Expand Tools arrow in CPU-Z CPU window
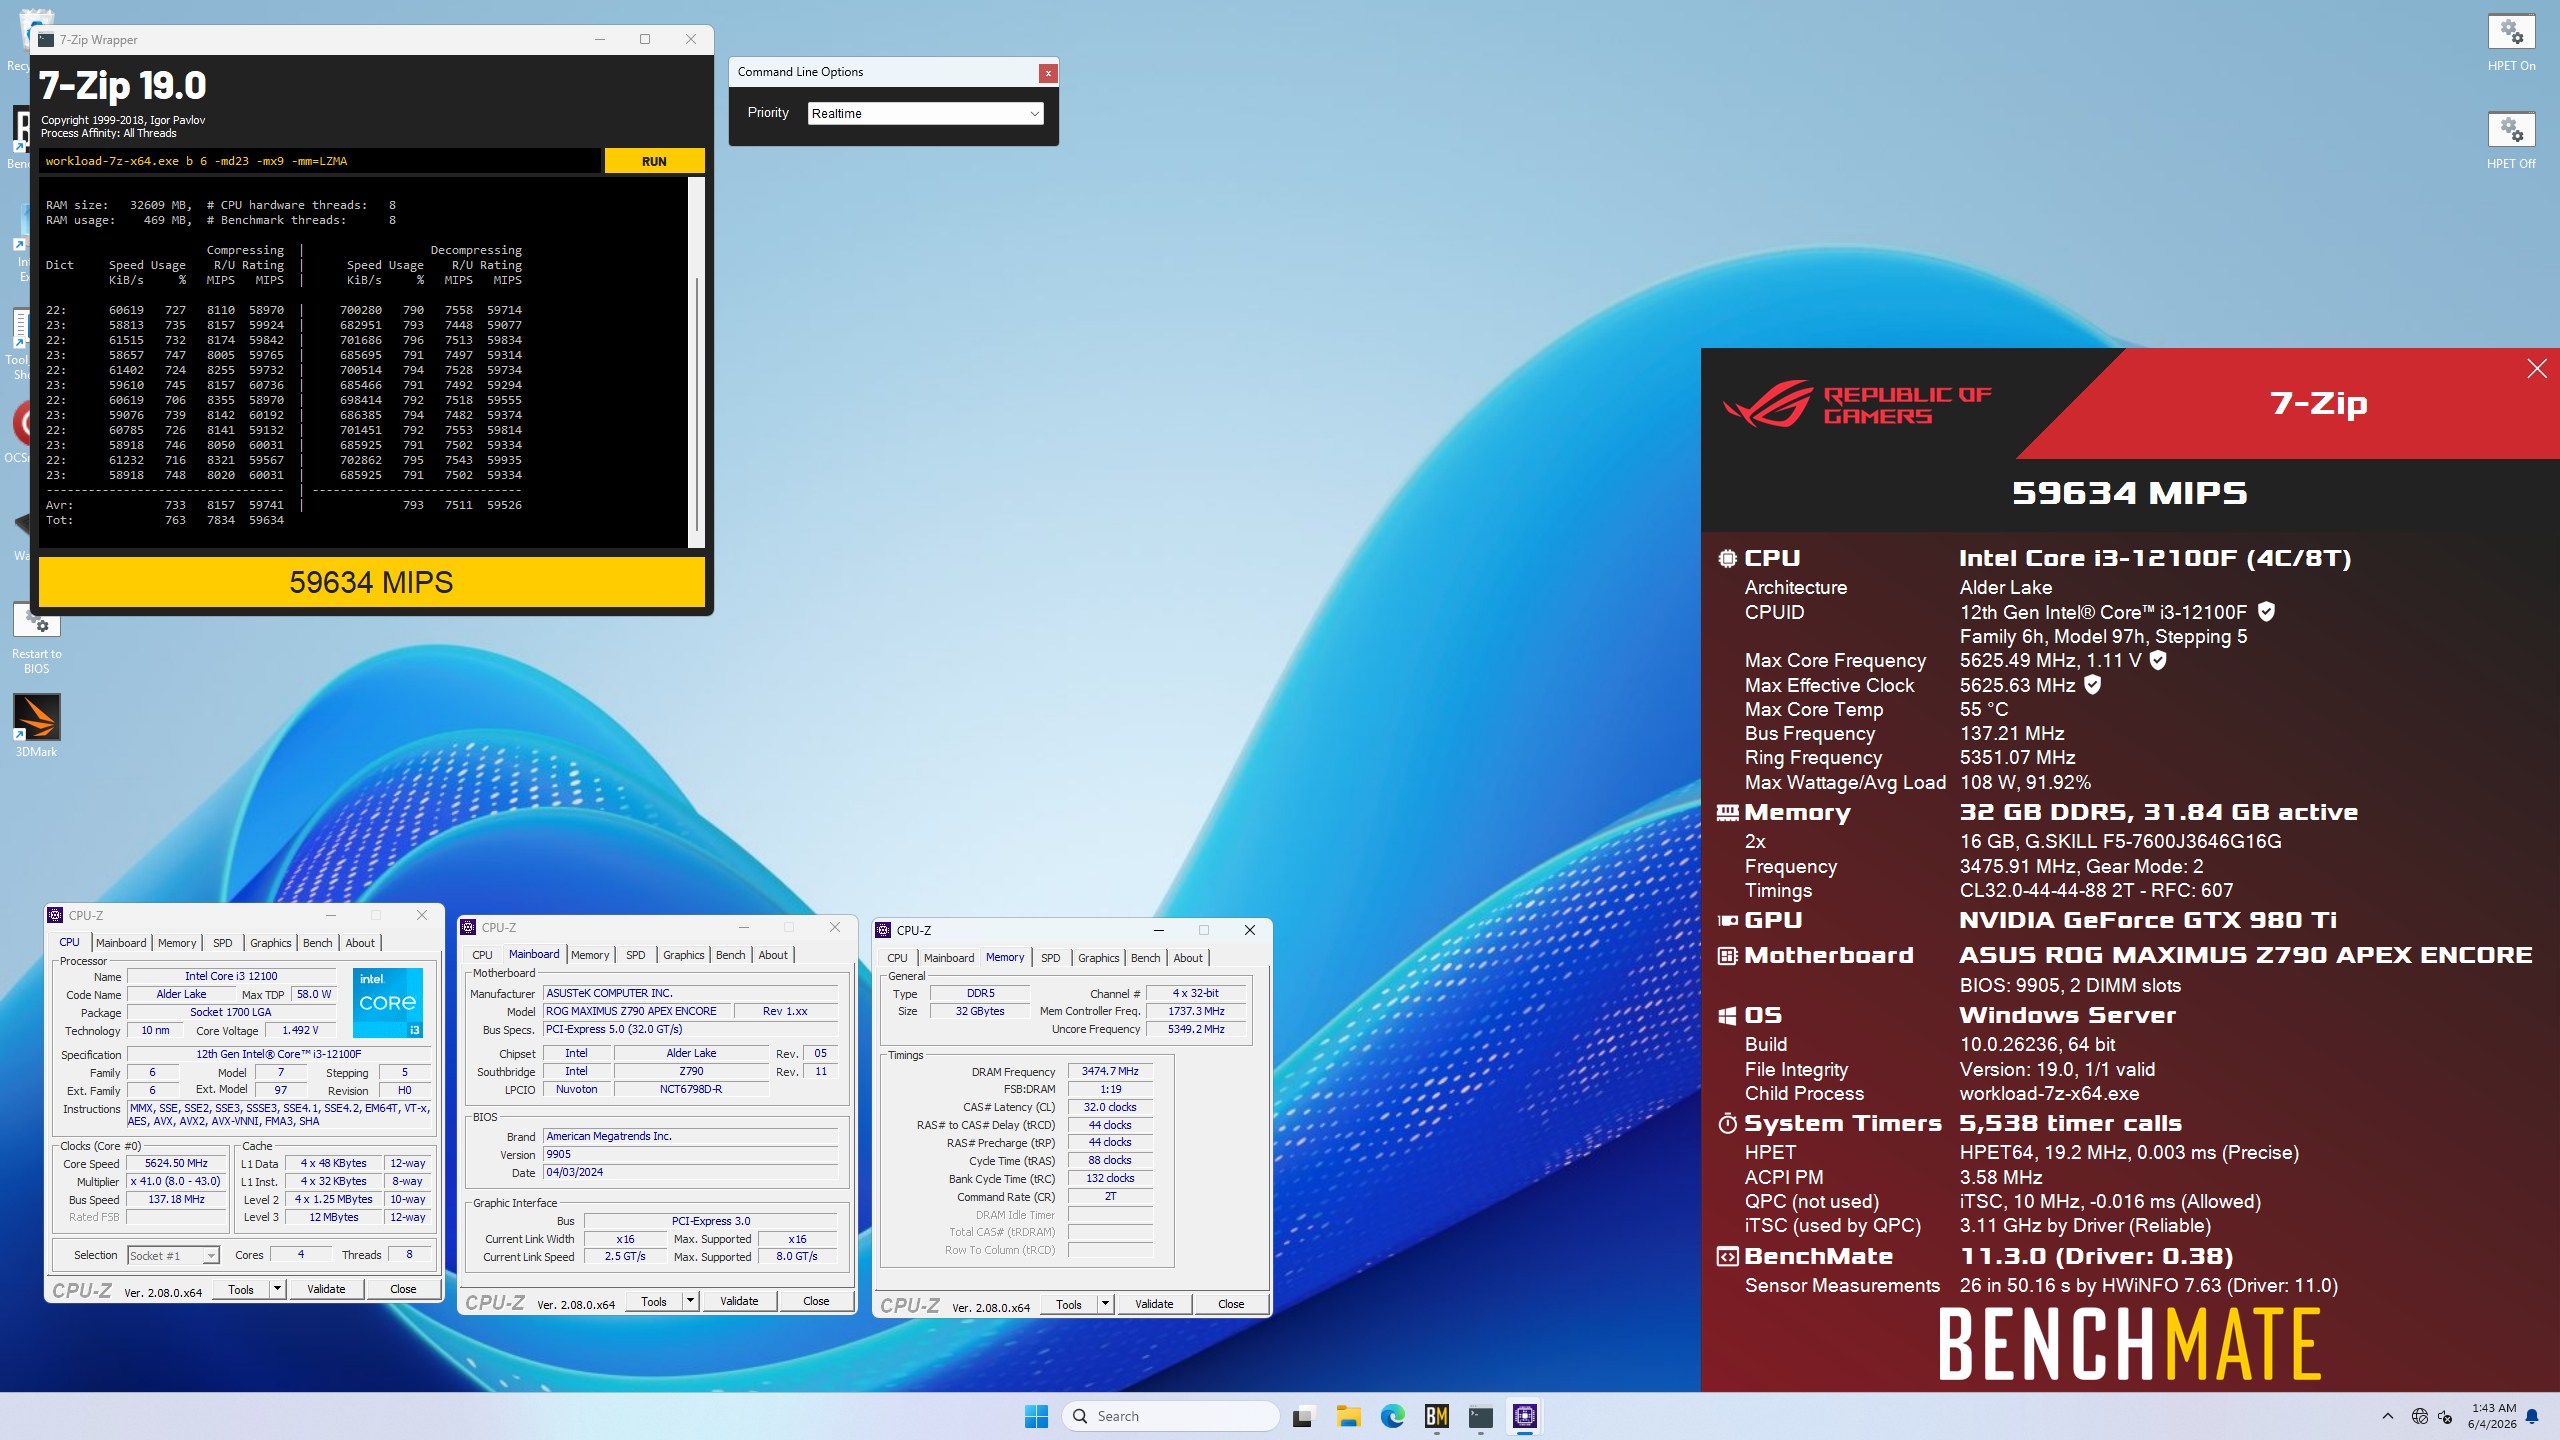This screenshot has width=2560, height=1440. click(x=277, y=1289)
